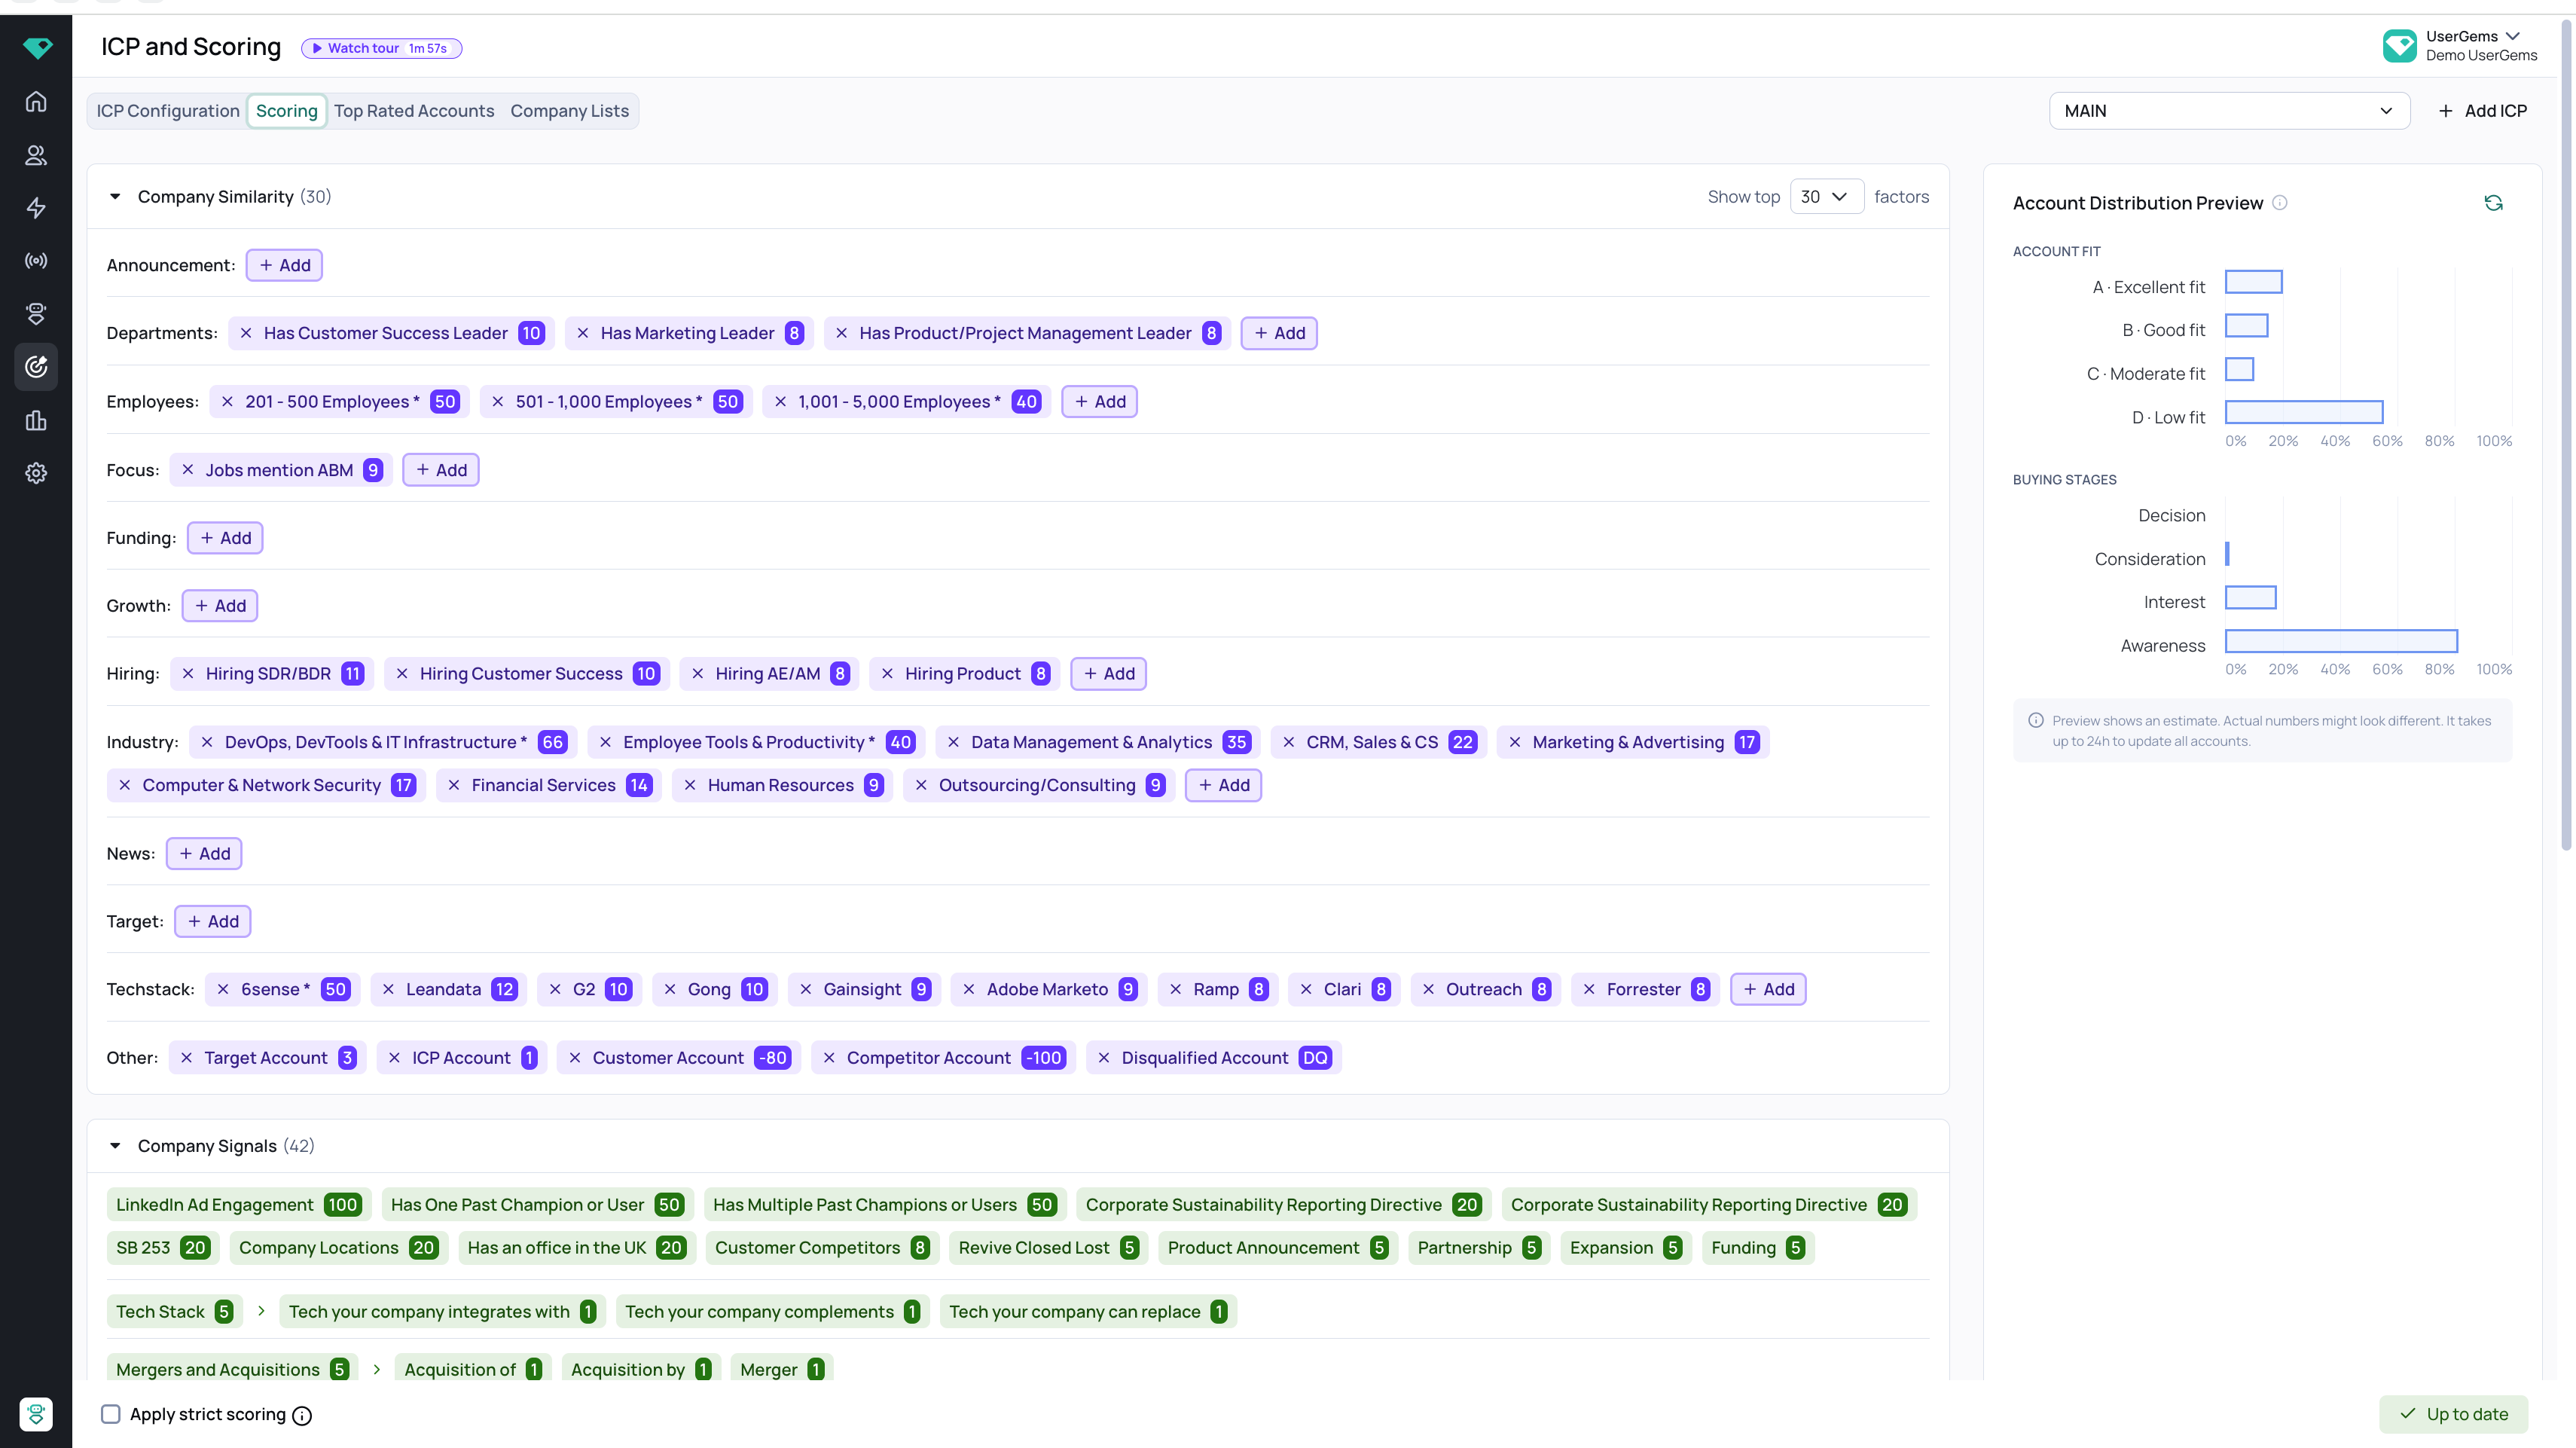
Task: Add an Announcement factor
Action: pos(284,265)
